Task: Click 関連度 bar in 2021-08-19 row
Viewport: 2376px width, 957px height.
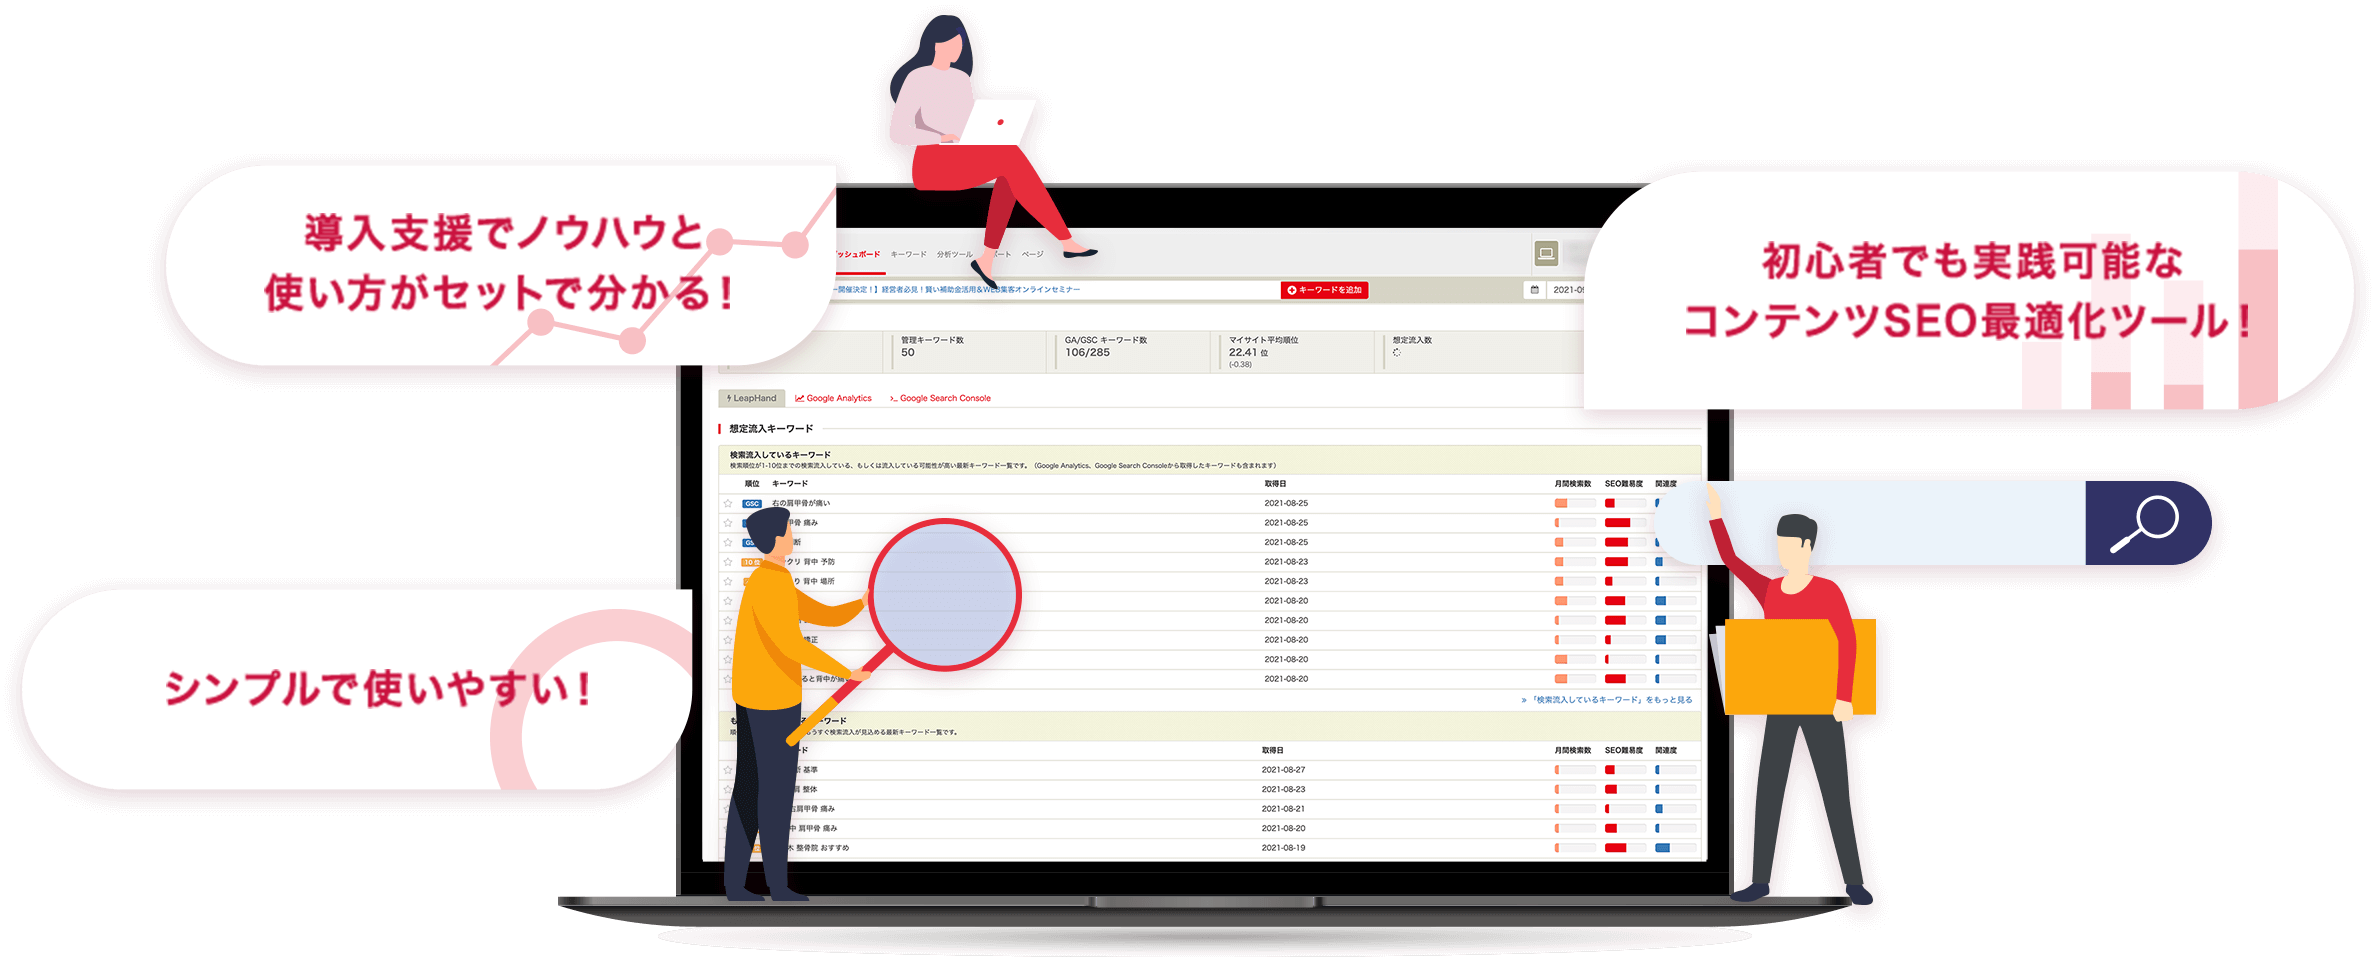Action: click(1676, 848)
